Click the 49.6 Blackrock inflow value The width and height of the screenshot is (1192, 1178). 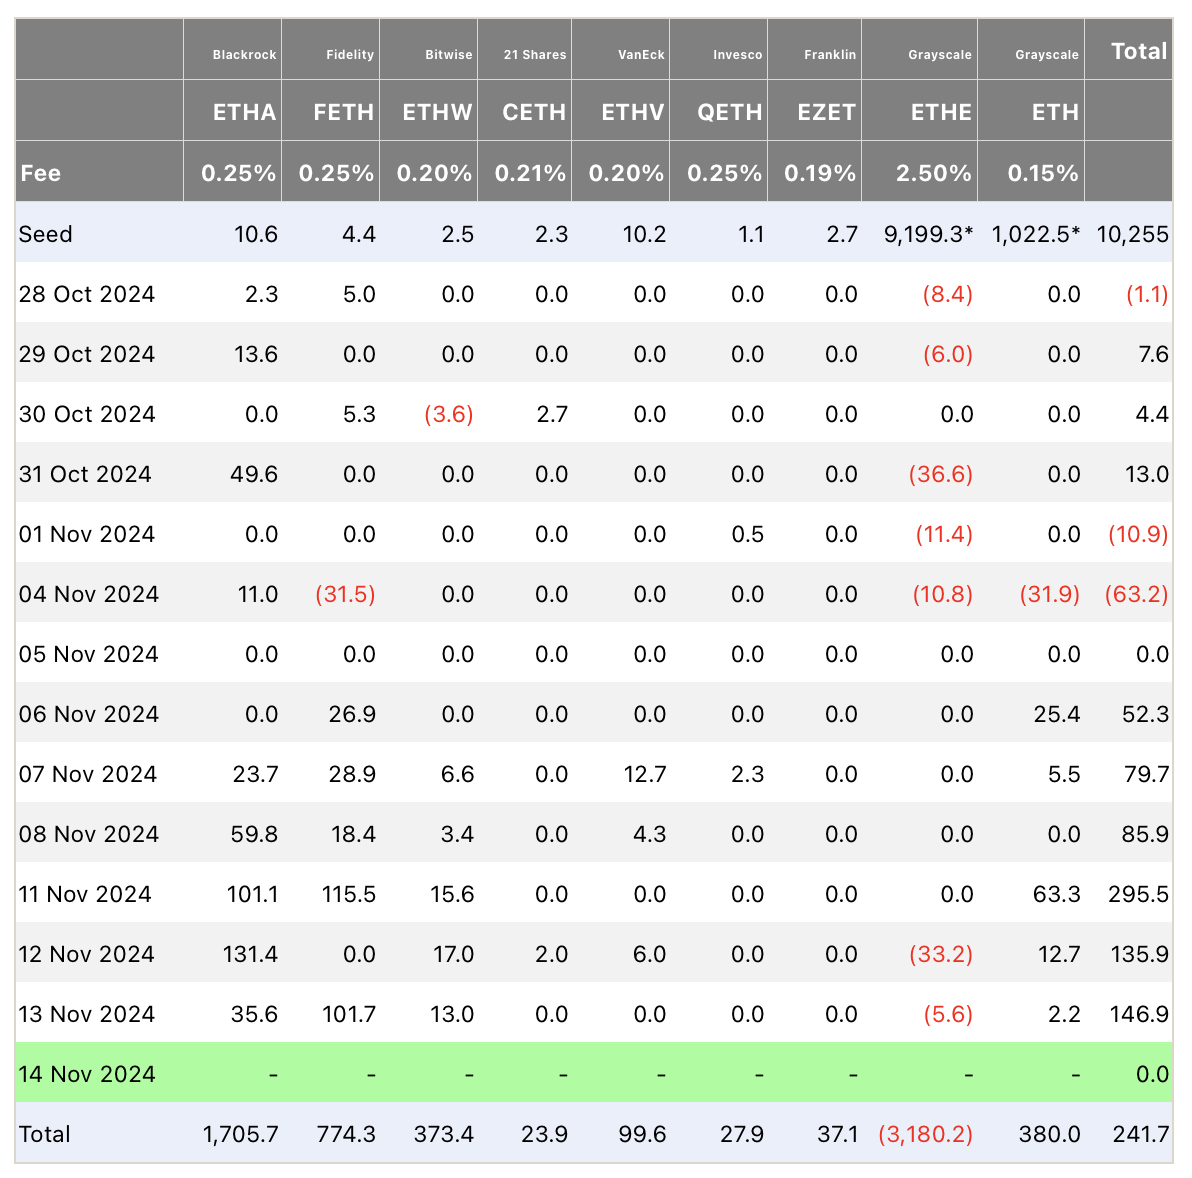coord(254,474)
